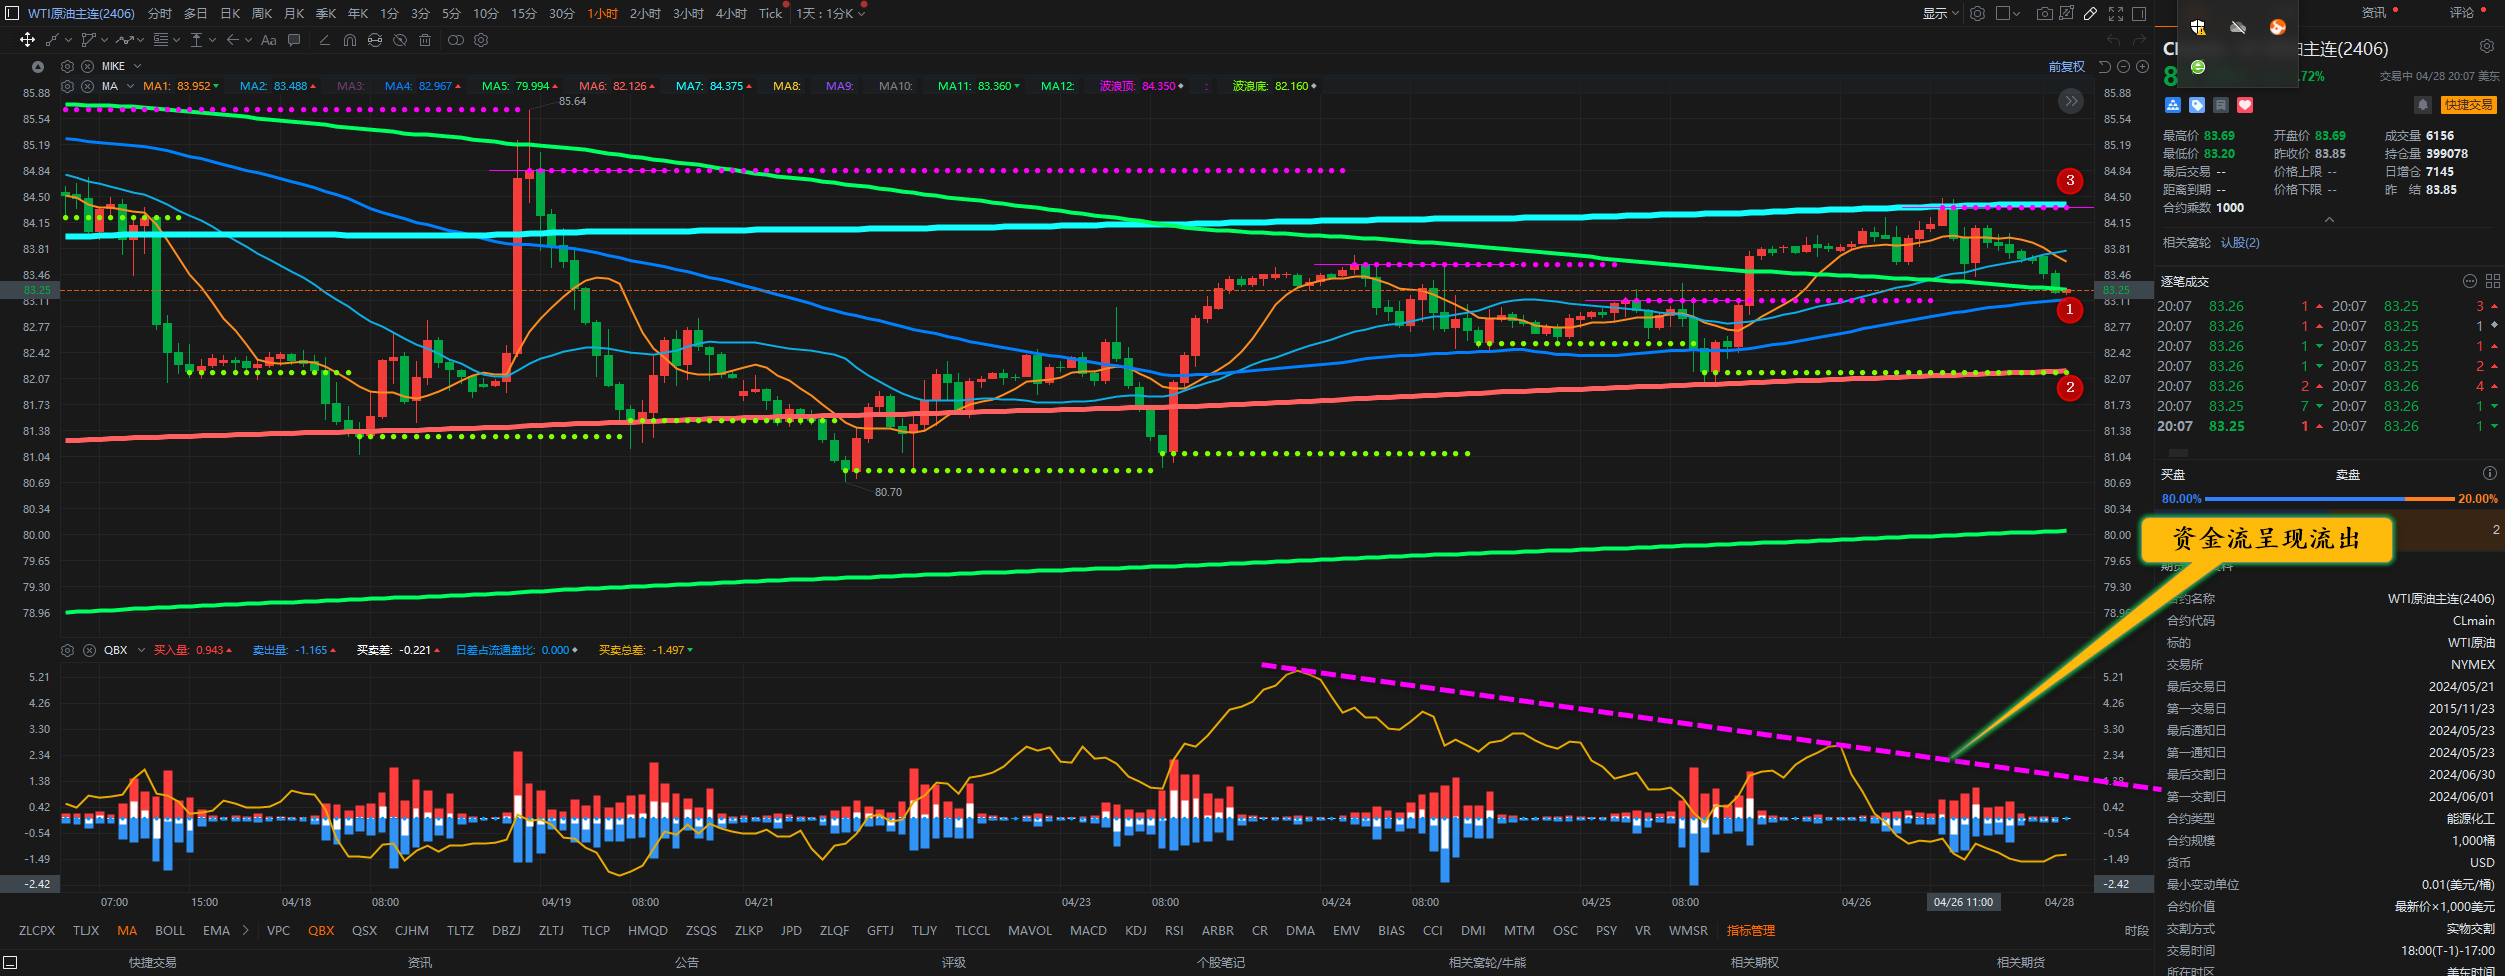The image size is (2505, 976).
Task: Zoom in the chart with plus icon
Action: 2142,67
